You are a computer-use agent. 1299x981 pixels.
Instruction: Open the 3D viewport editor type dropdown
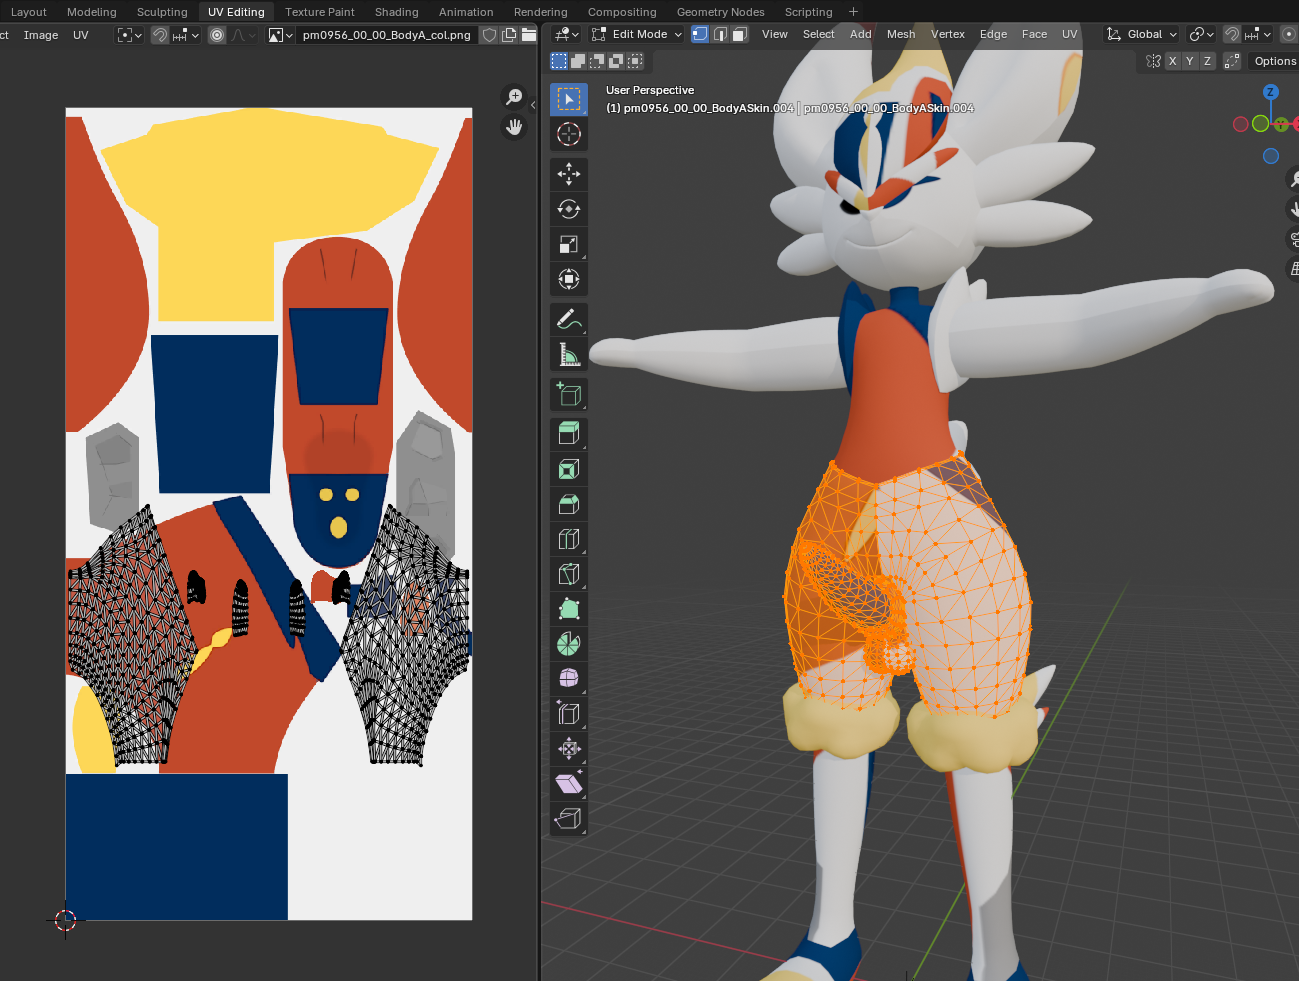[x=567, y=34]
